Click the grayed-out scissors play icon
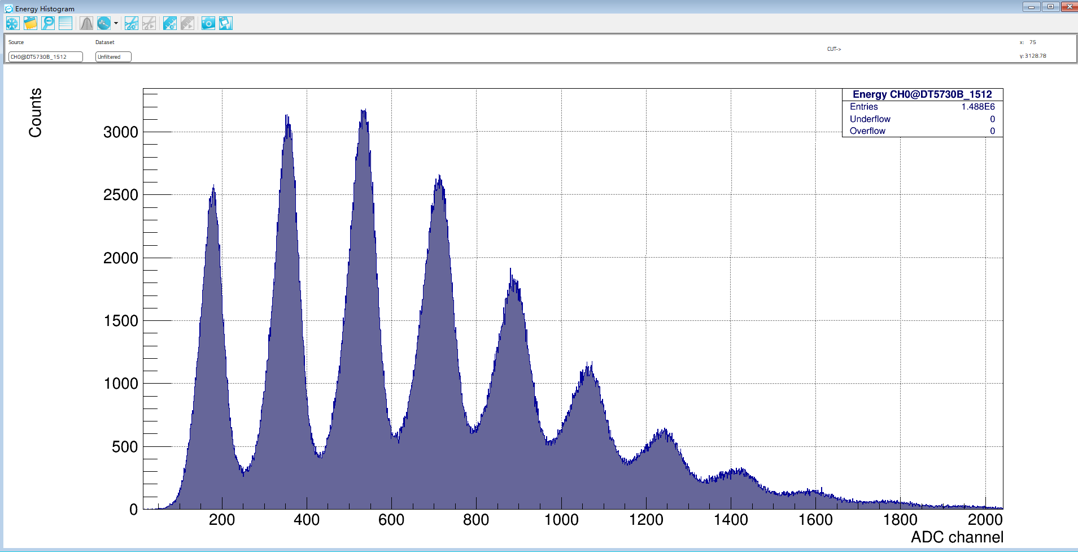Screen dimensions: 1078x552 click(148, 23)
